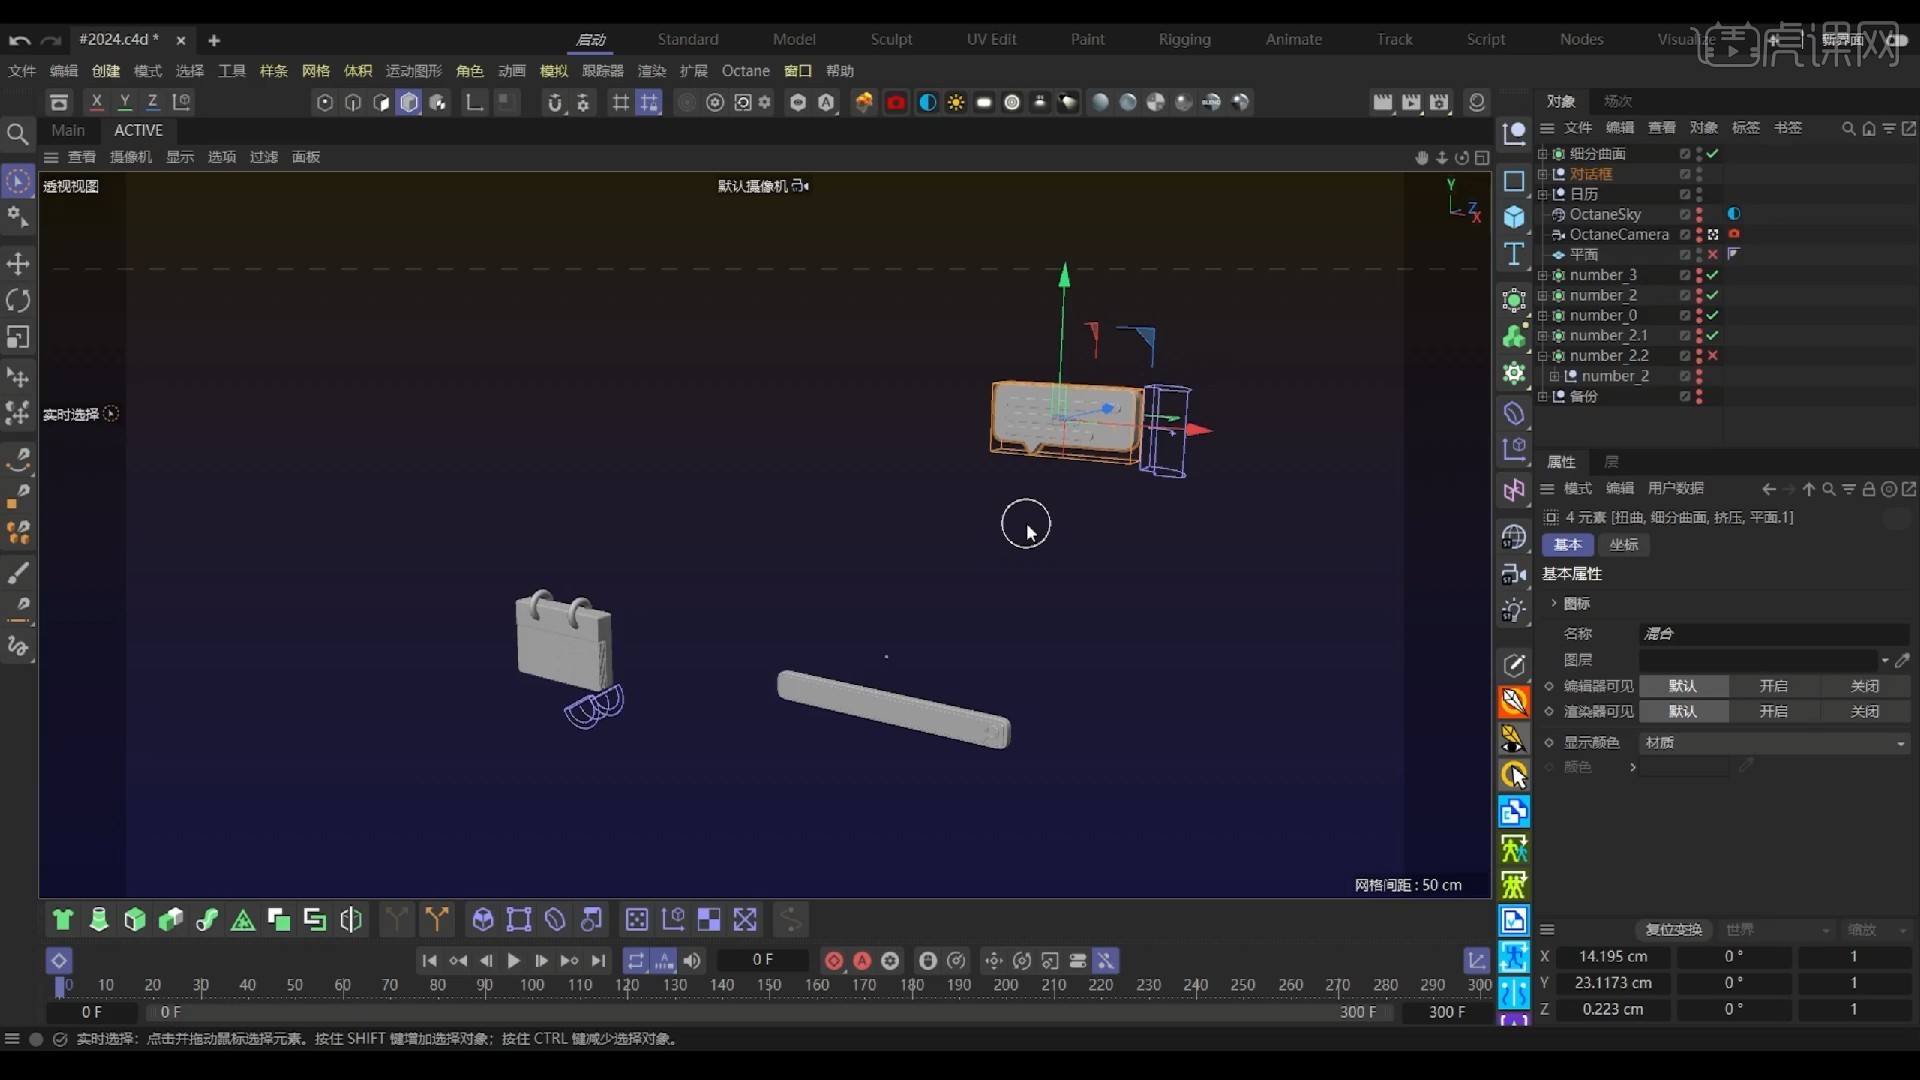Viewport: 1920px width, 1080px height.
Task: Click the Rectangle spline icon
Action: point(1514,181)
